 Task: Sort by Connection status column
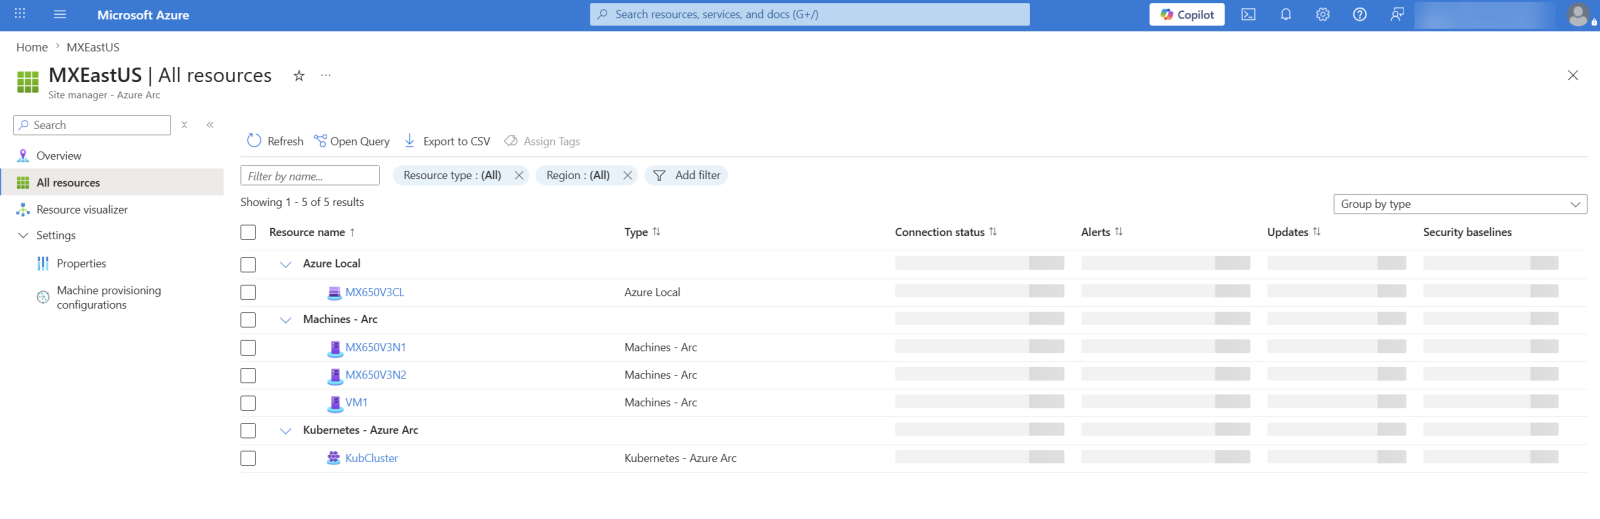[x=946, y=232]
